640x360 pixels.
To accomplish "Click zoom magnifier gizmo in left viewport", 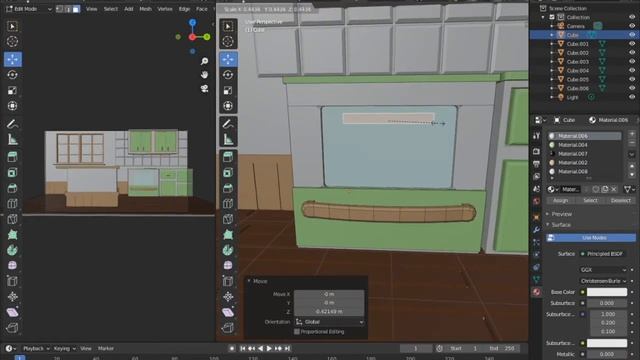I will 204,61.
